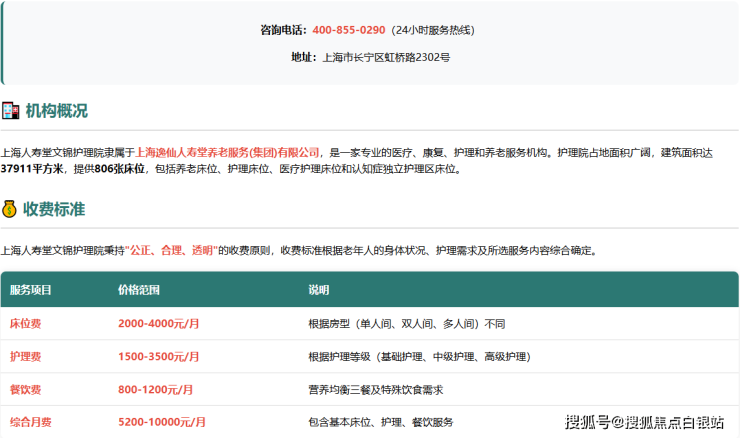Select the 收费标准 section heading
The height and width of the screenshot is (438, 740).
55,209
